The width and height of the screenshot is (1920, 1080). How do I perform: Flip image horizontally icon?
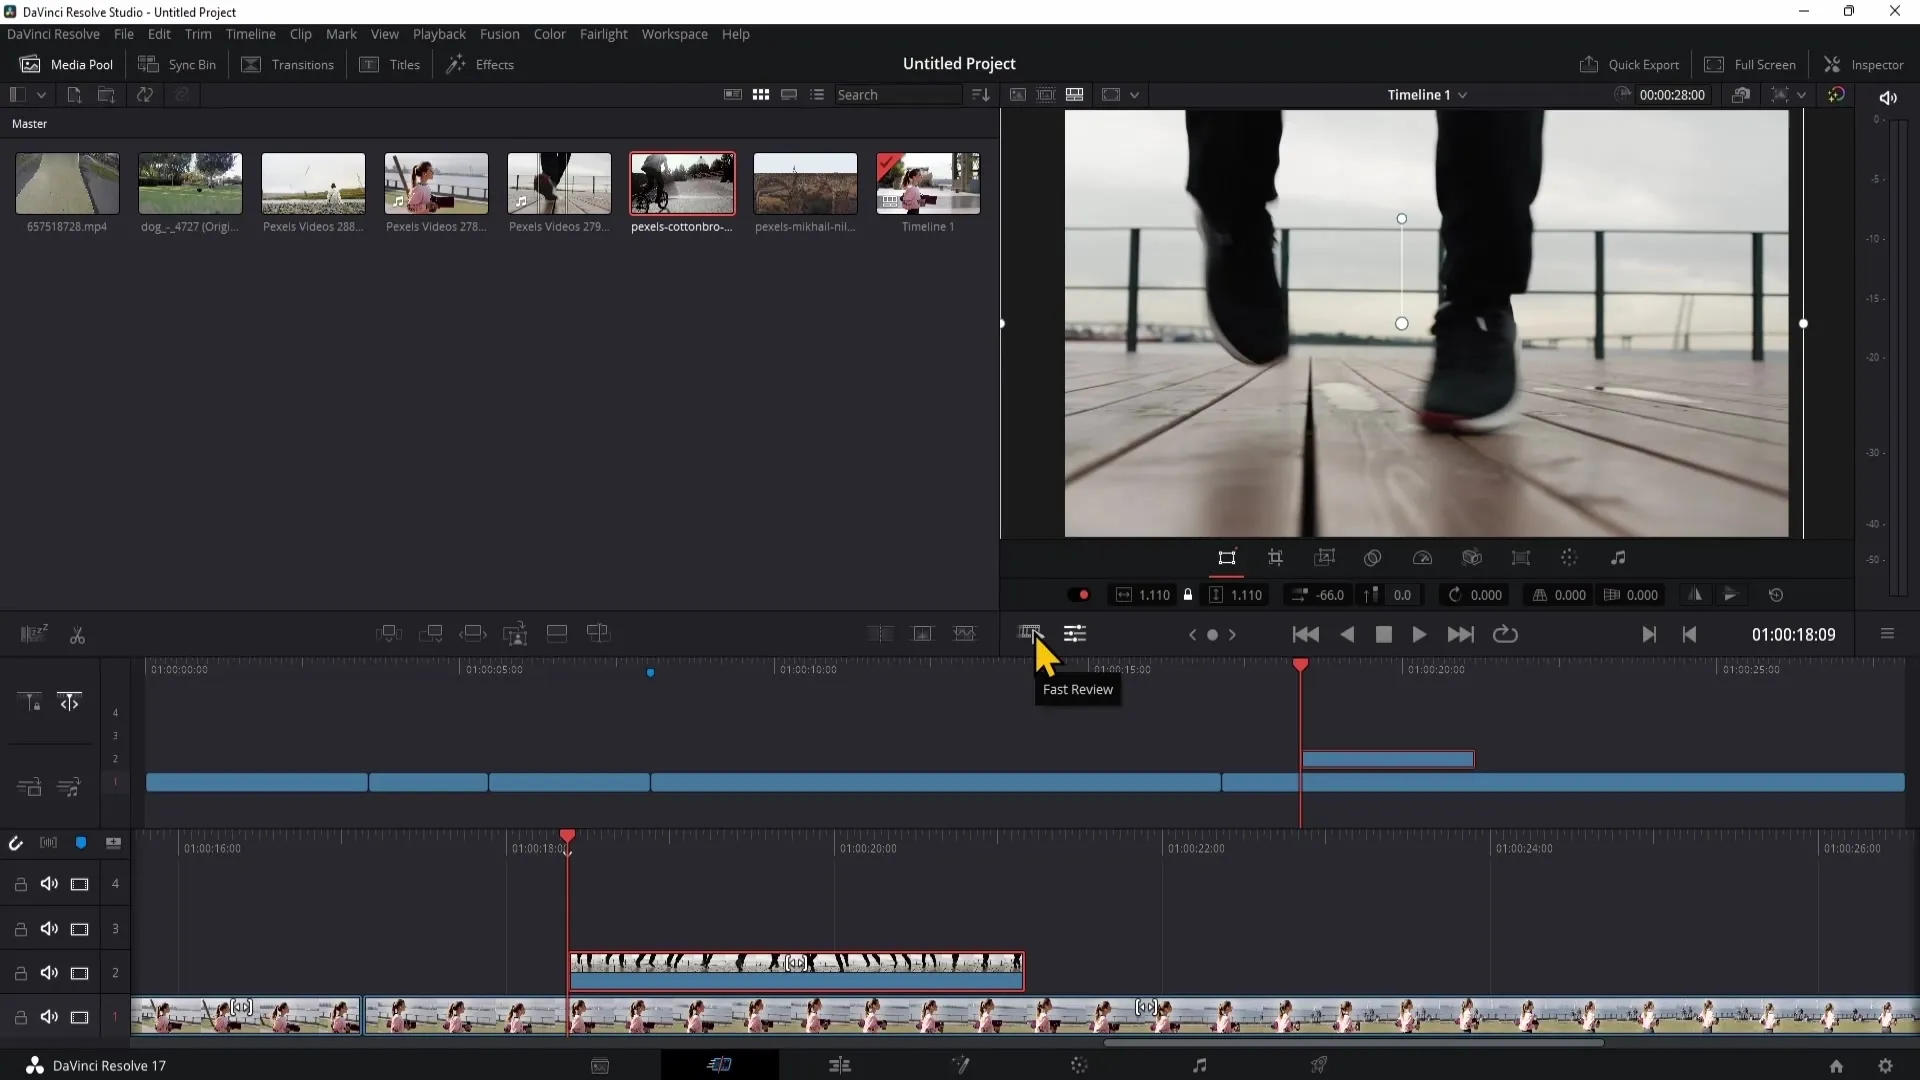1695,595
